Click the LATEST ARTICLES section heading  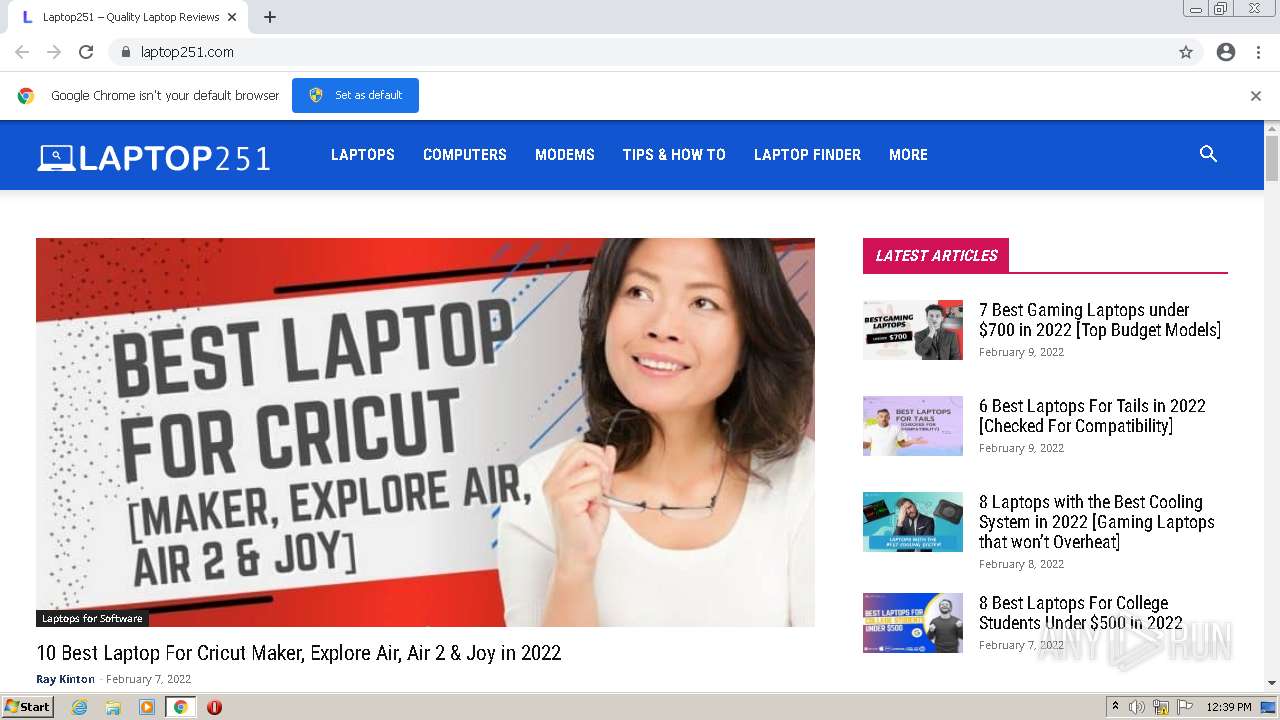(936, 255)
